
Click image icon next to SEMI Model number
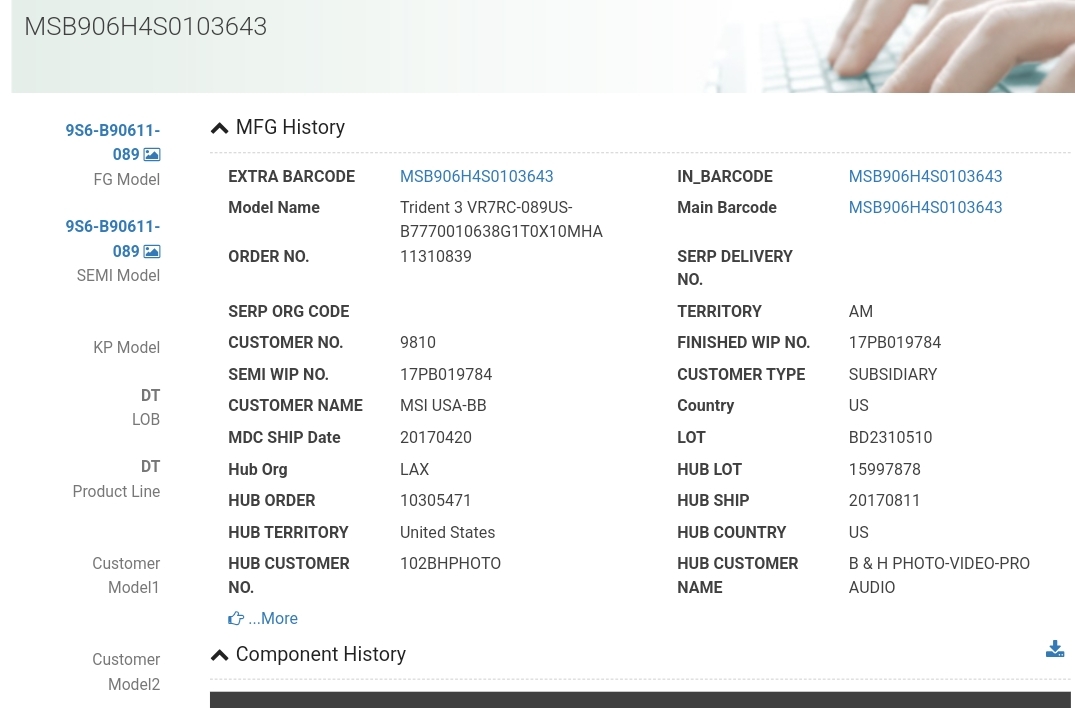coord(152,252)
